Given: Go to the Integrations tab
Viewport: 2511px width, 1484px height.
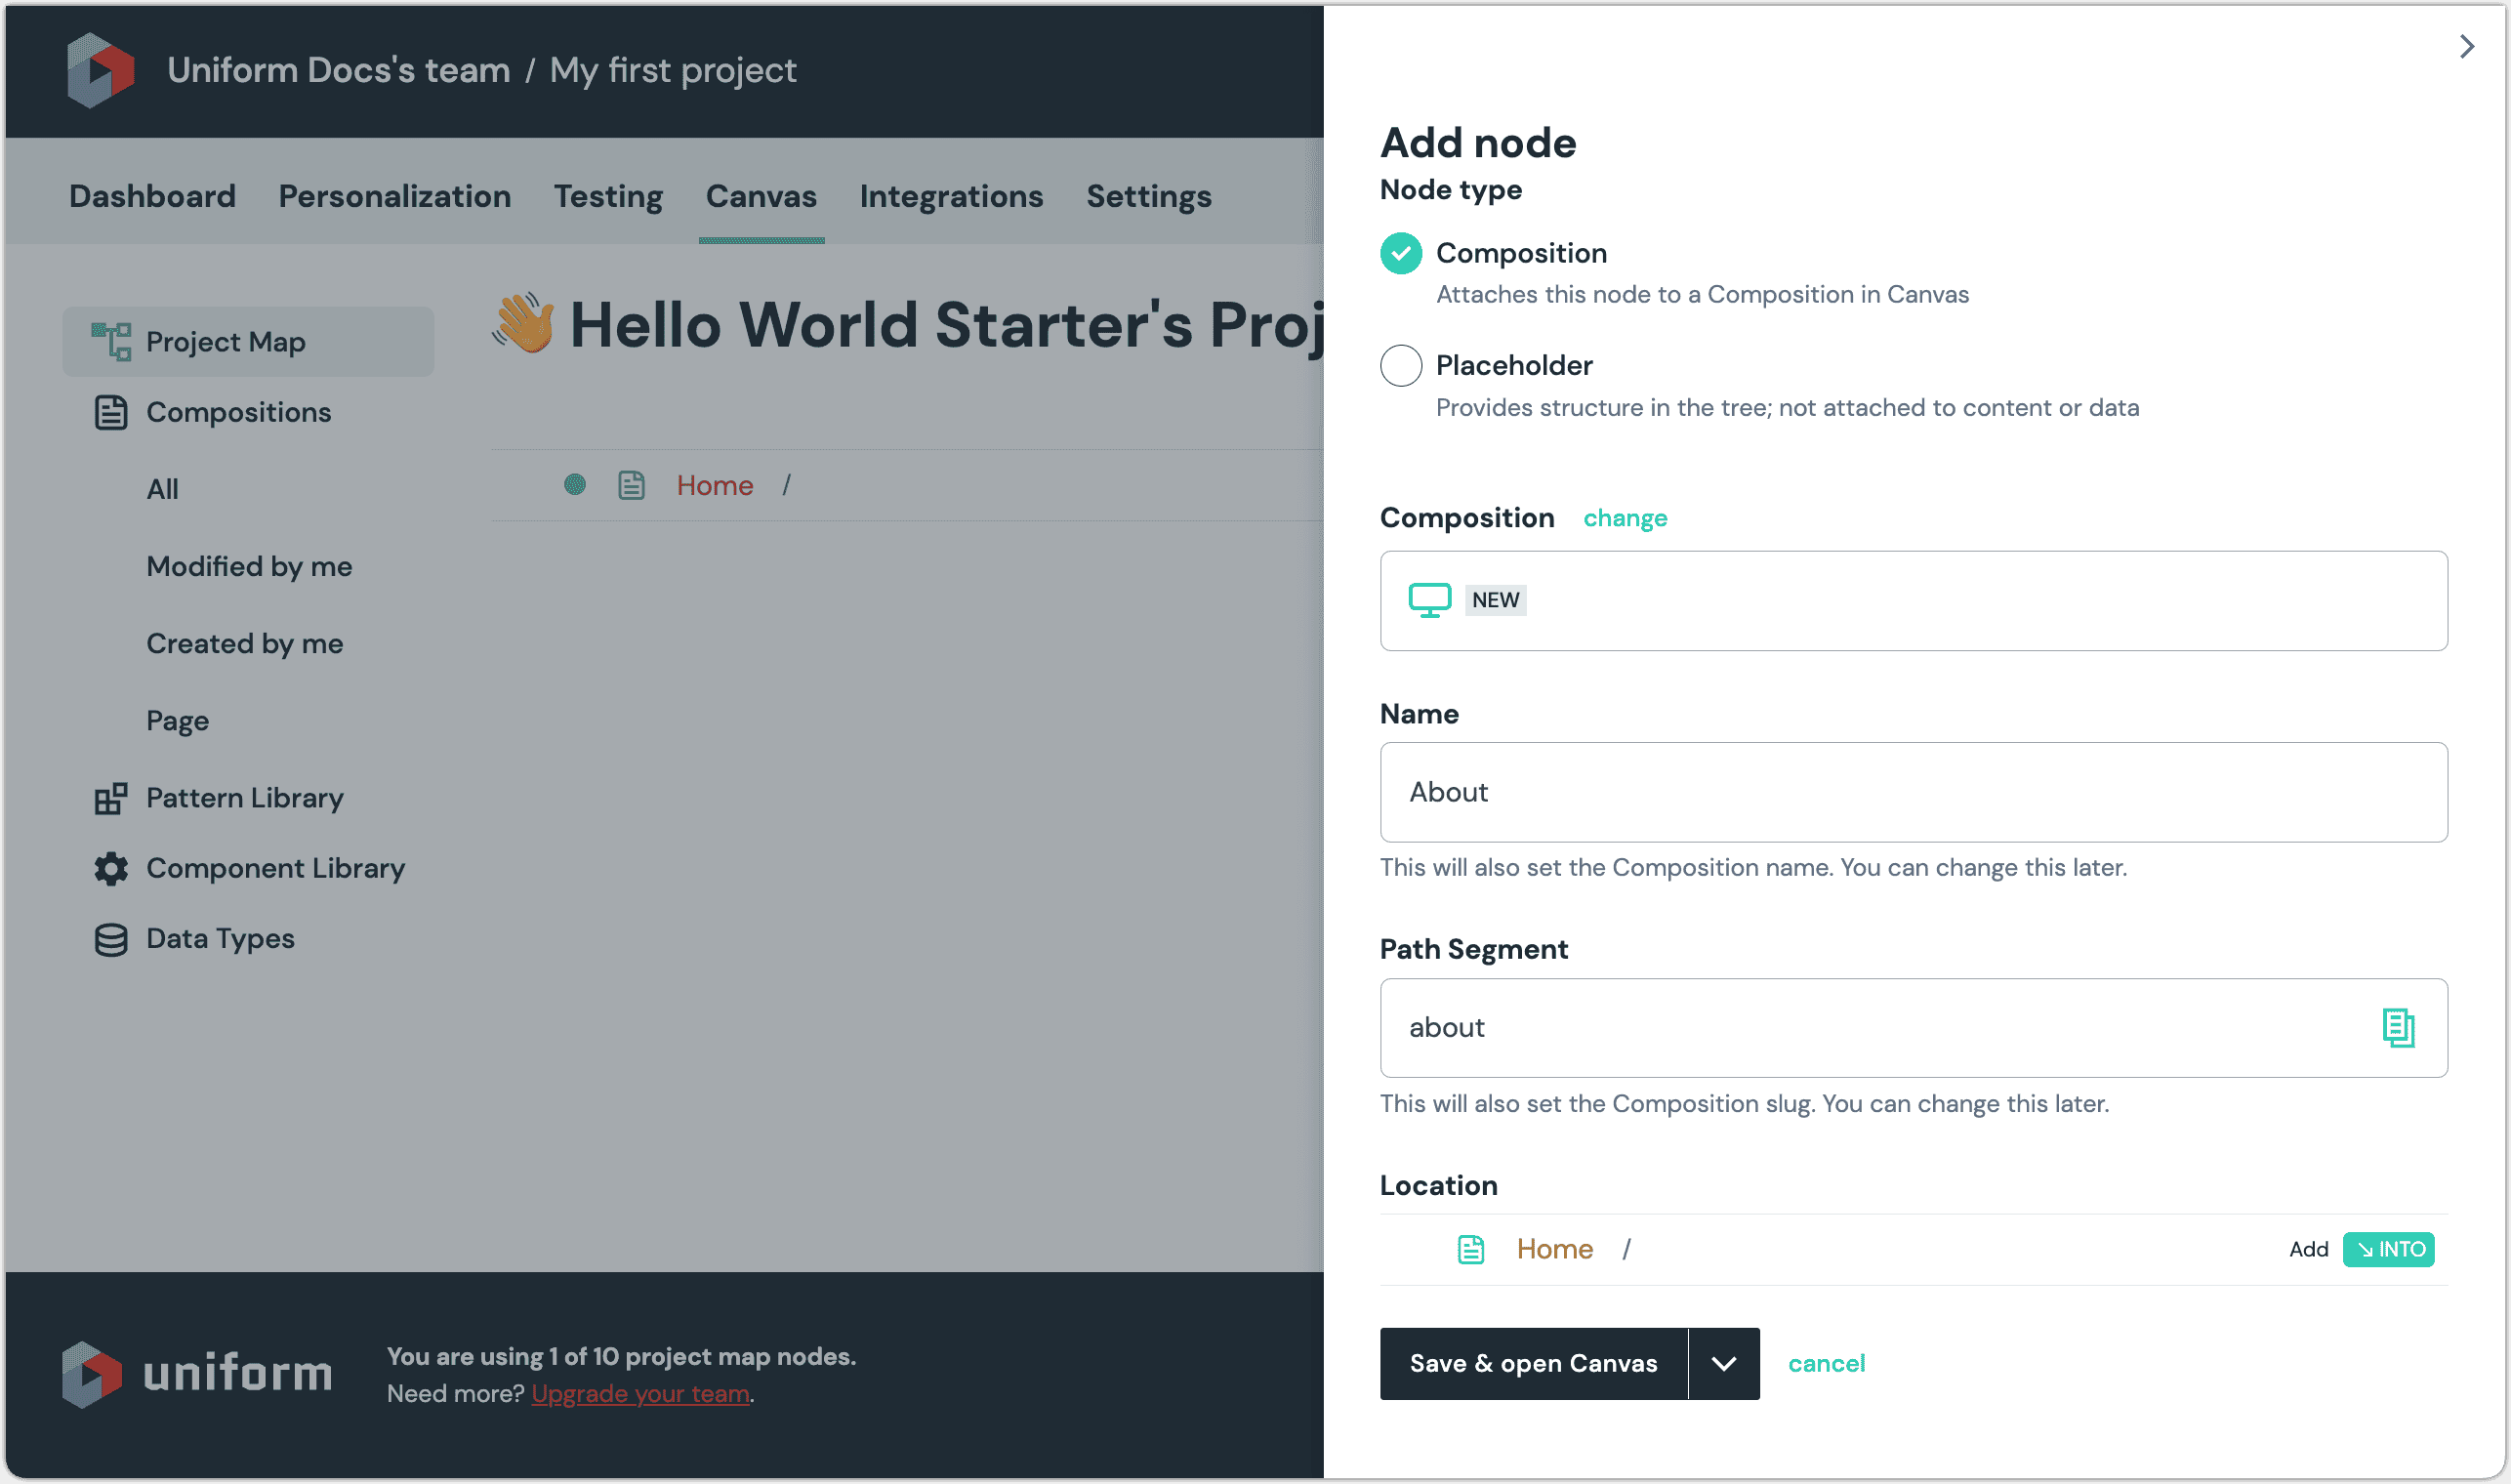Looking at the screenshot, I should [951, 196].
